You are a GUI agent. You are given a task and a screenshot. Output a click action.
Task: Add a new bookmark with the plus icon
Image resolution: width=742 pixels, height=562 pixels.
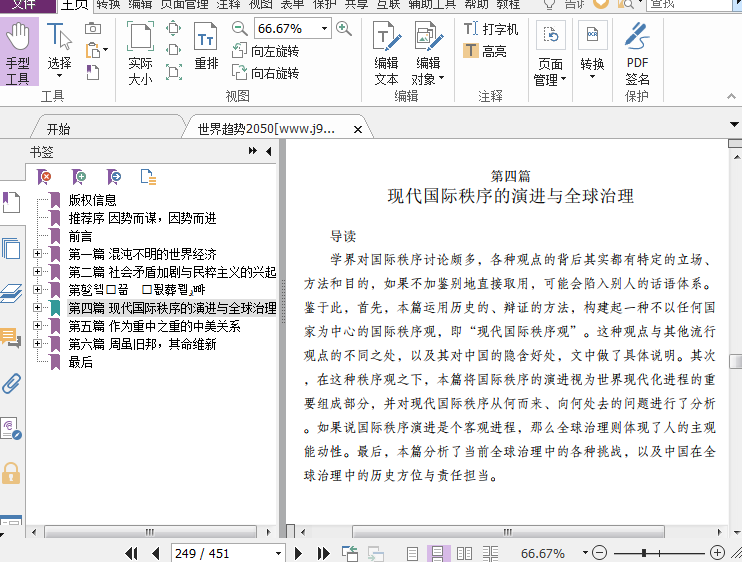pos(79,177)
